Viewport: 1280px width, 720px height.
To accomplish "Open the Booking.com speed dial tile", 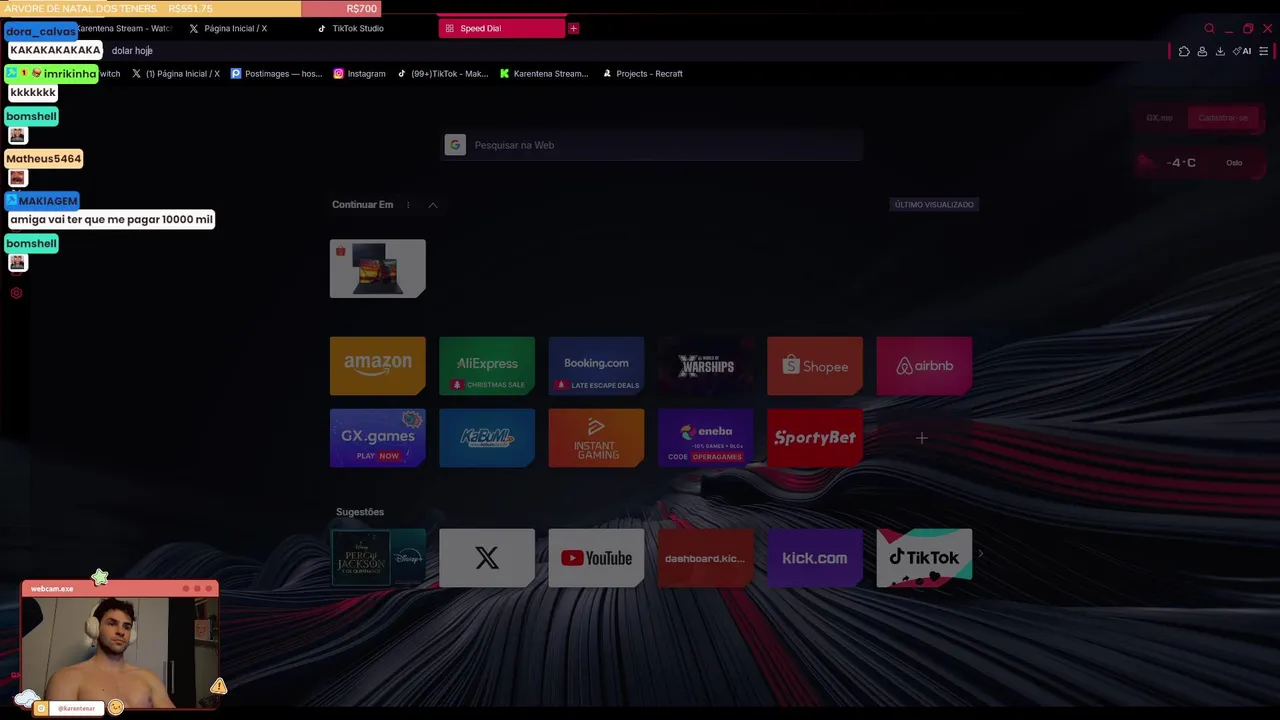I will [596, 366].
